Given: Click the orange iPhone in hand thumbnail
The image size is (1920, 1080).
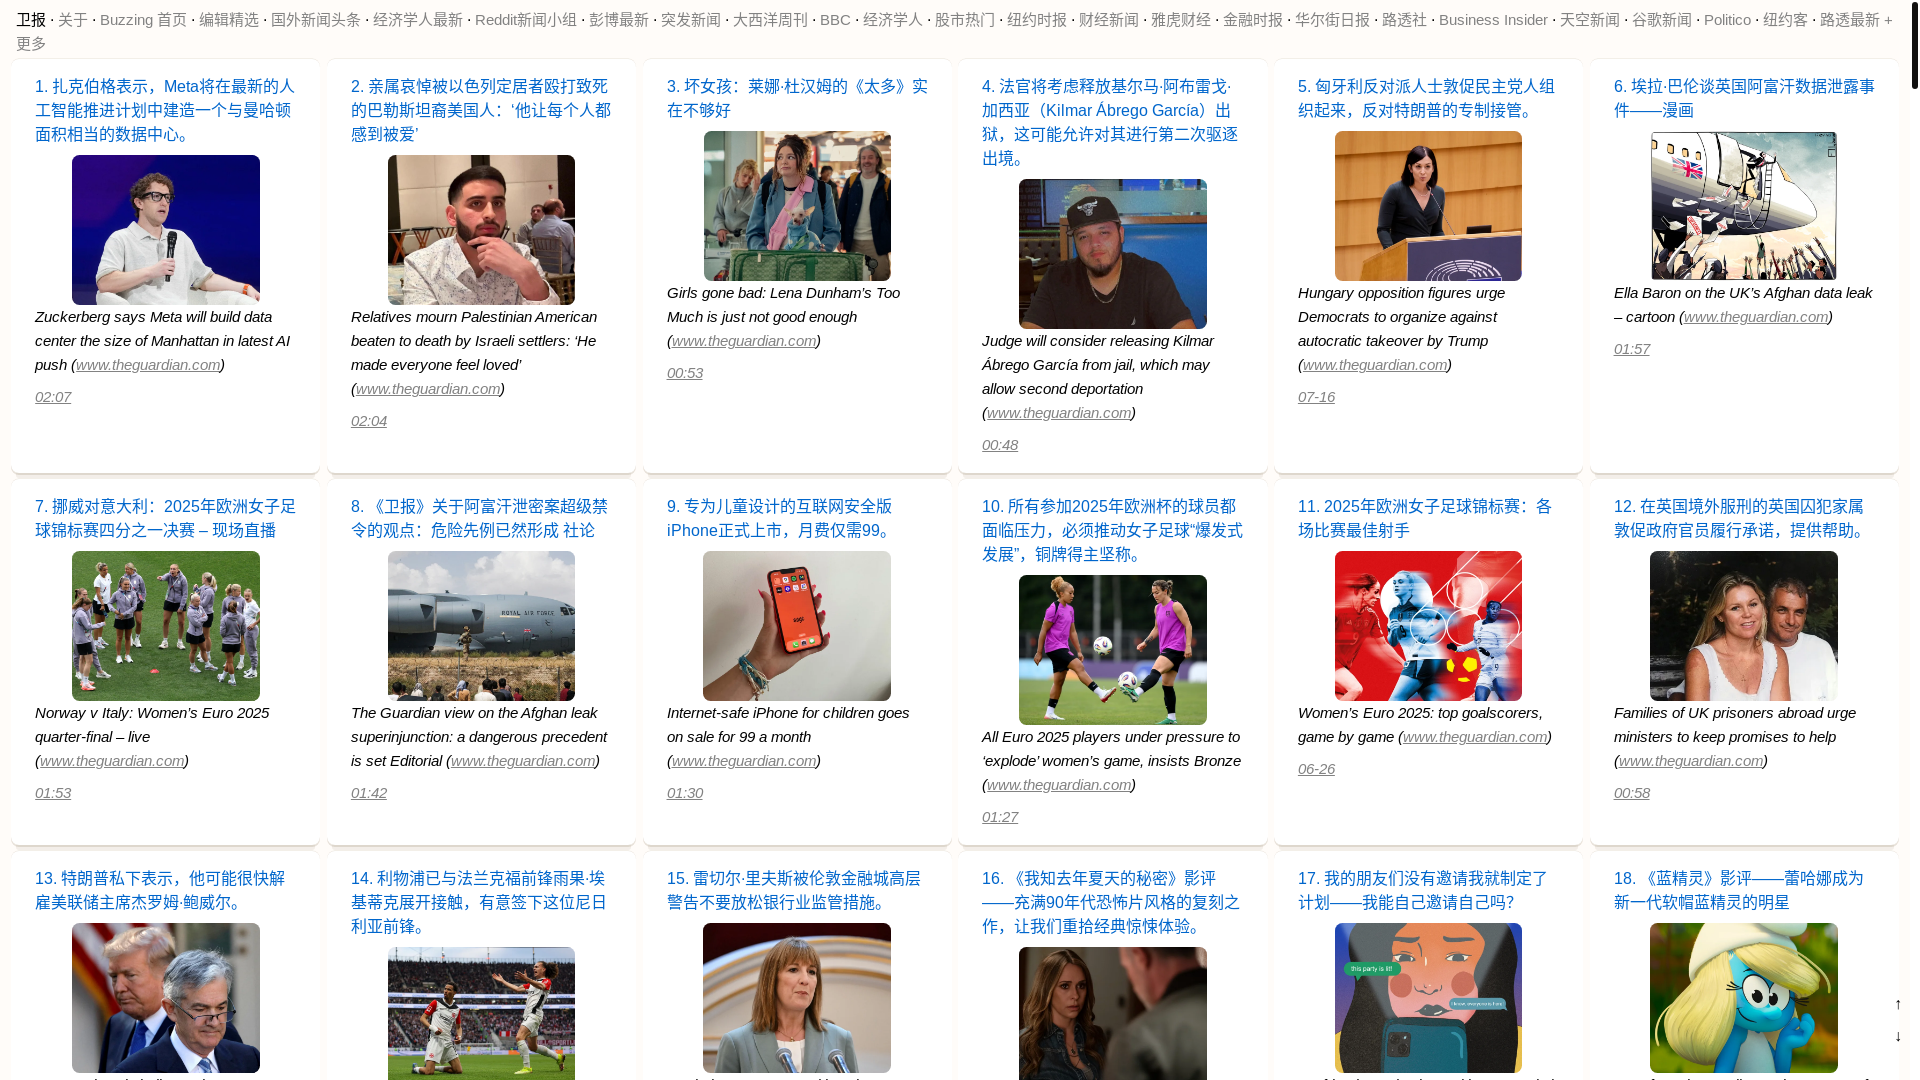Looking at the screenshot, I should pos(797,626).
